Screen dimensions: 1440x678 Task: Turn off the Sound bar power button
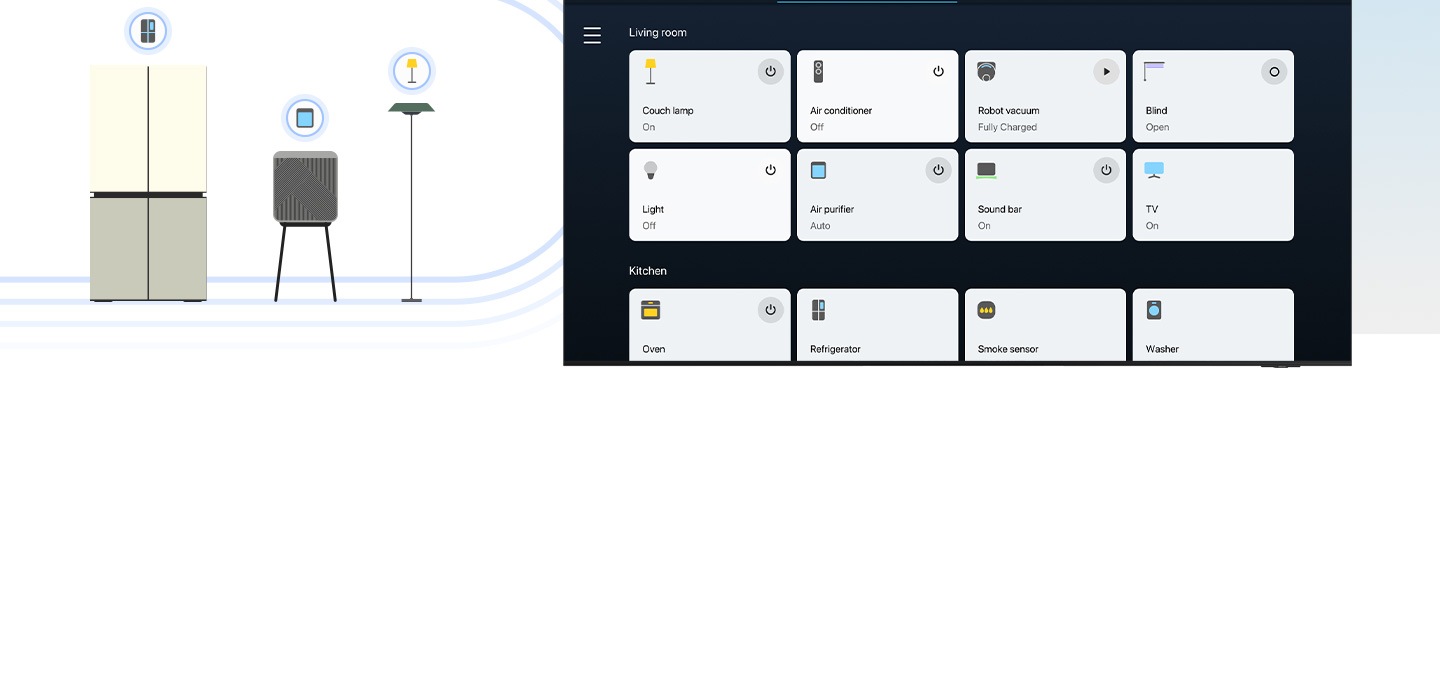coord(1106,170)
